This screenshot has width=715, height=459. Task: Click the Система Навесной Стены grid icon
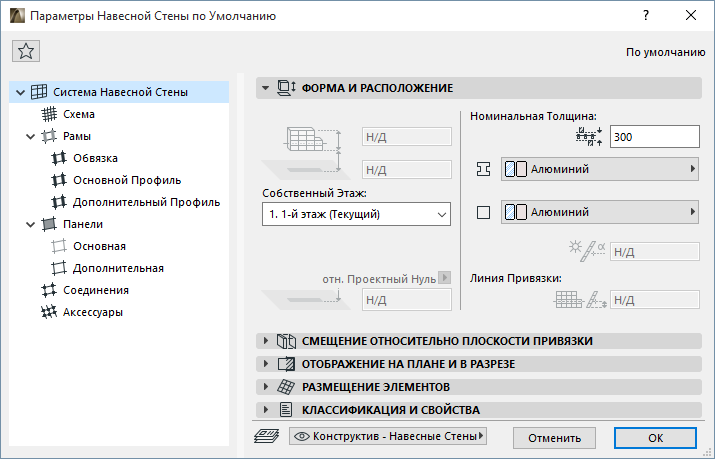click(39, 92)
